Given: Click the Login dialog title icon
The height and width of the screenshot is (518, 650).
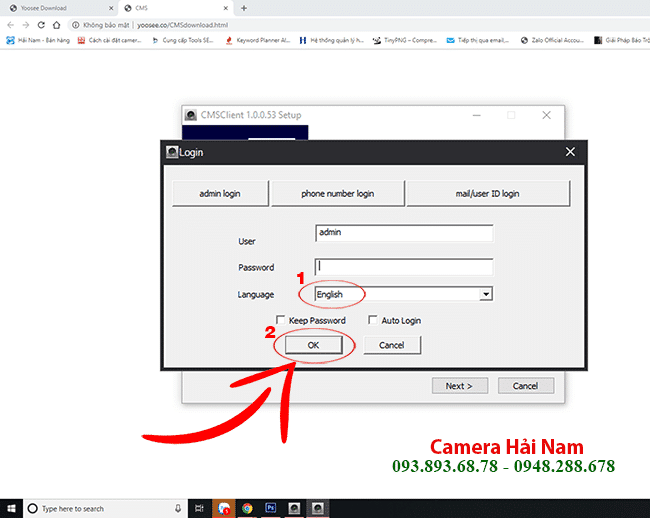Looking at the screenshot, I should coord(172,152).
